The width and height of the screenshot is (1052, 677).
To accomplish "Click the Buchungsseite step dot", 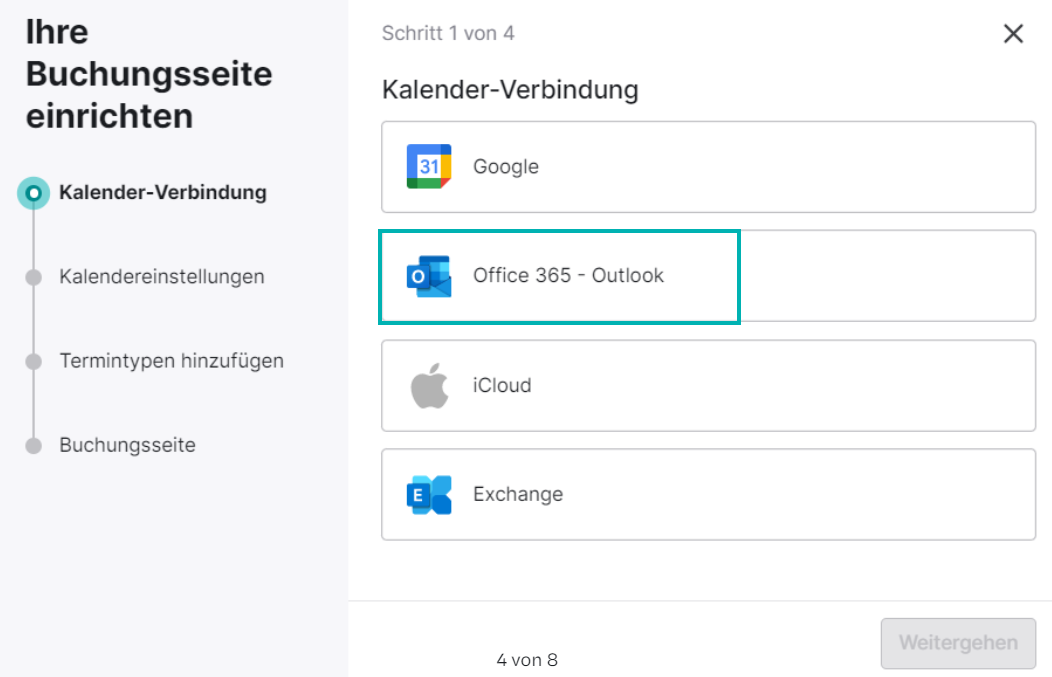I will 34,446.
